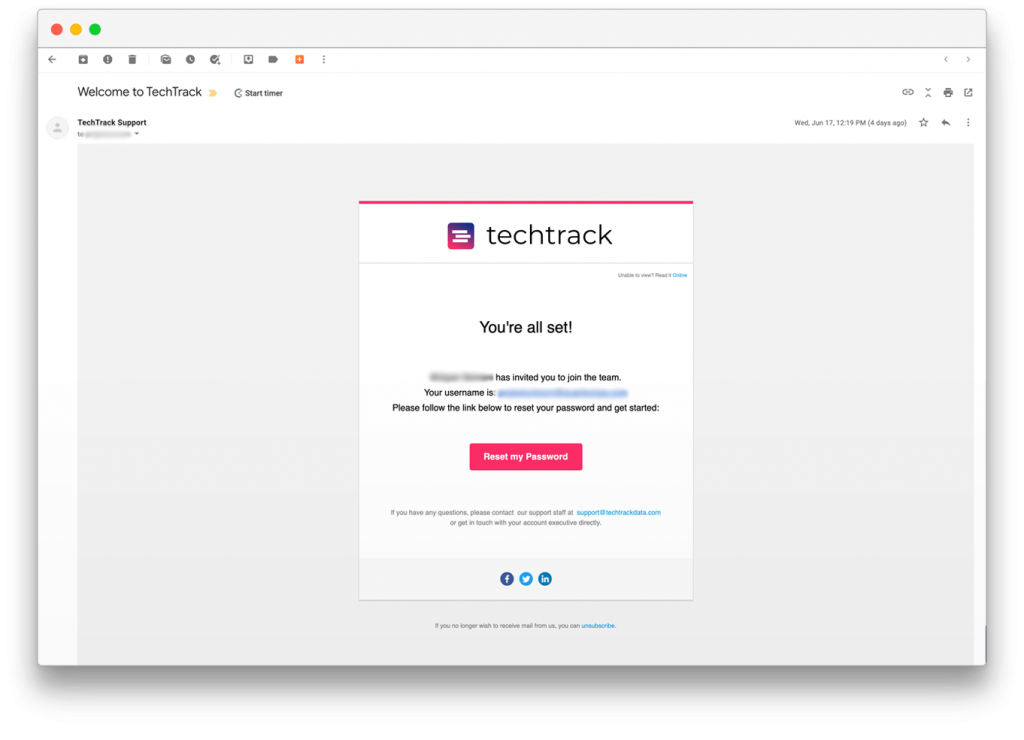Click the orange plus extension icon
The width and height of the screenshot is (1024, 740).
[x=300, y=59]
